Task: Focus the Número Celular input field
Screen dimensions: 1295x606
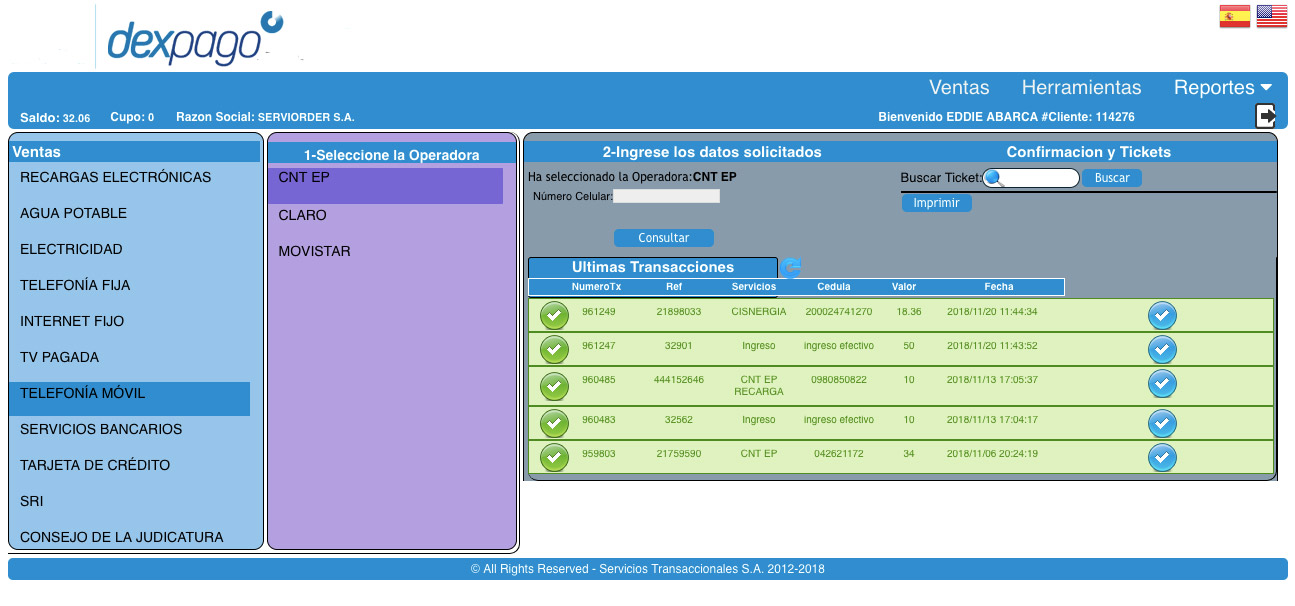Action: 666,197
